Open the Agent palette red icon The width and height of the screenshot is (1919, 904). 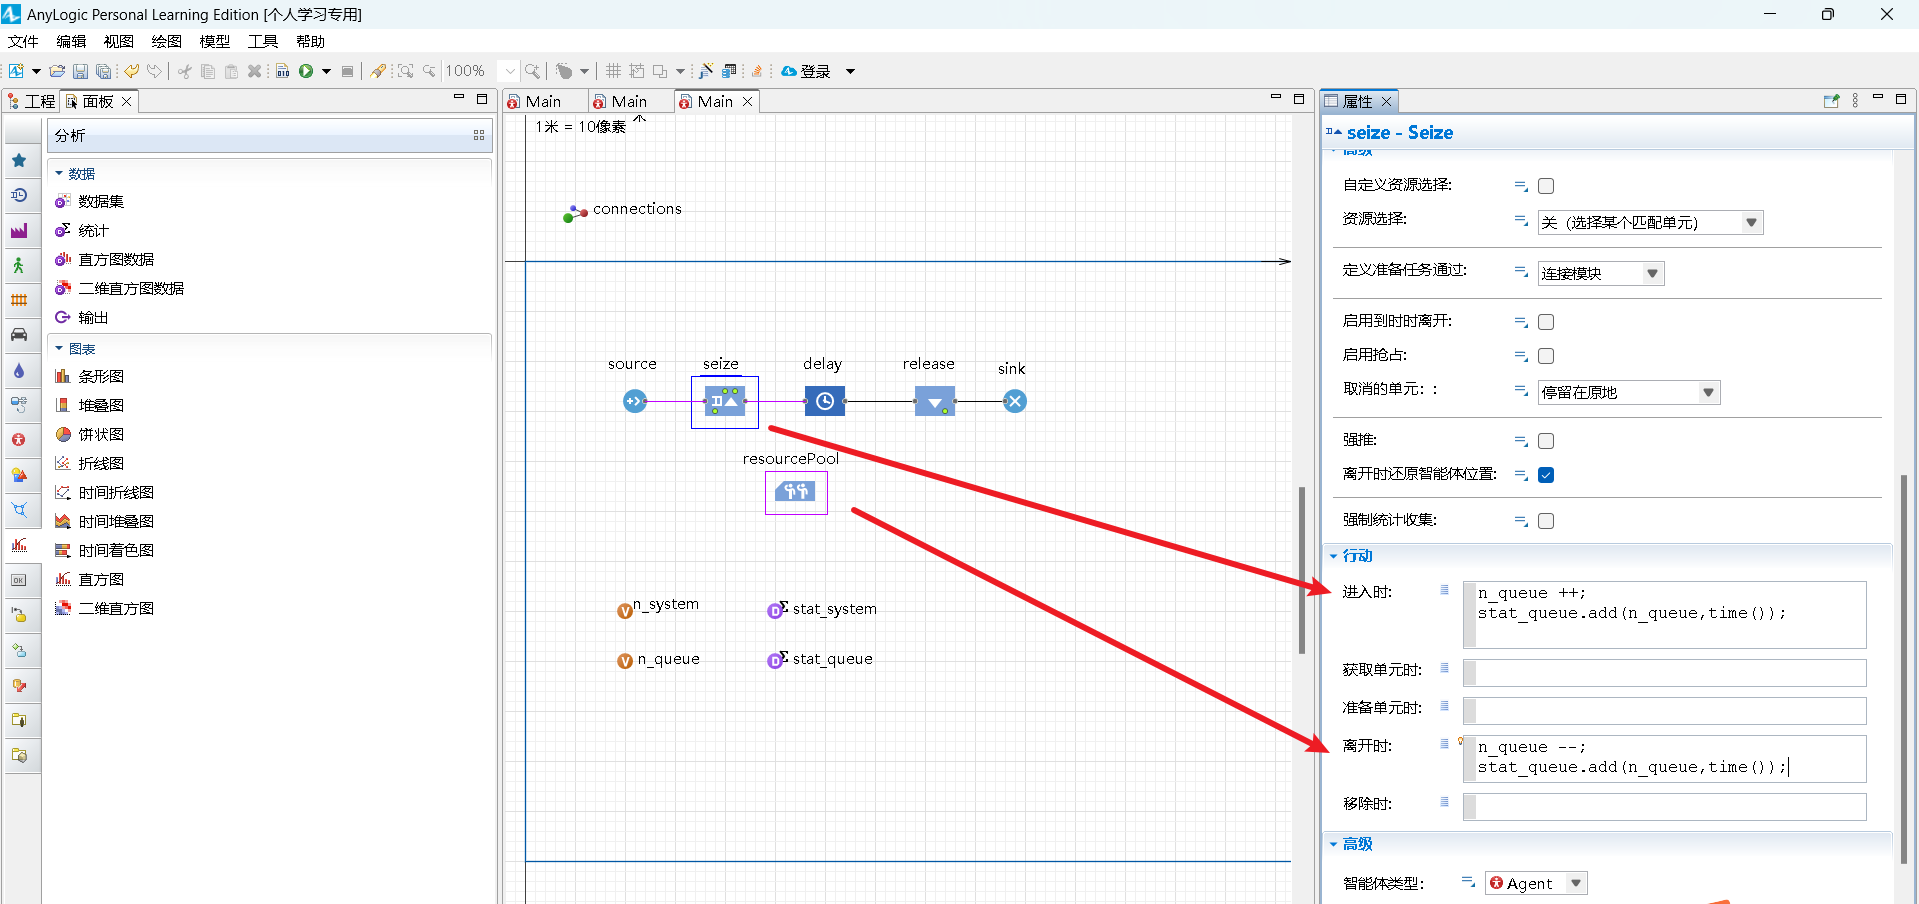pos(19,440)
